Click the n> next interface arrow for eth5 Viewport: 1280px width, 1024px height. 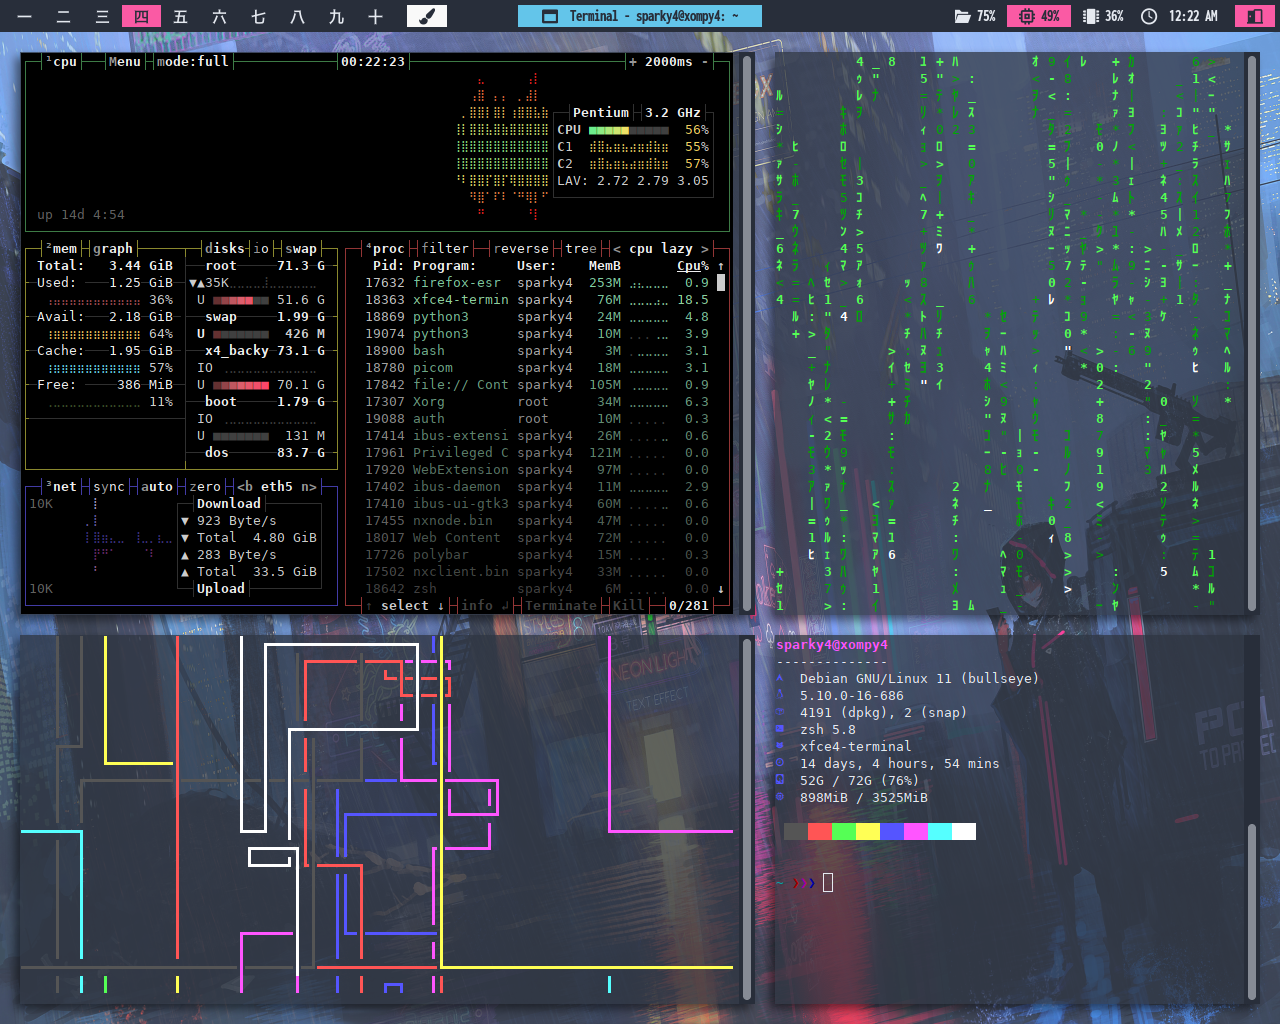(x=309, y=487)
